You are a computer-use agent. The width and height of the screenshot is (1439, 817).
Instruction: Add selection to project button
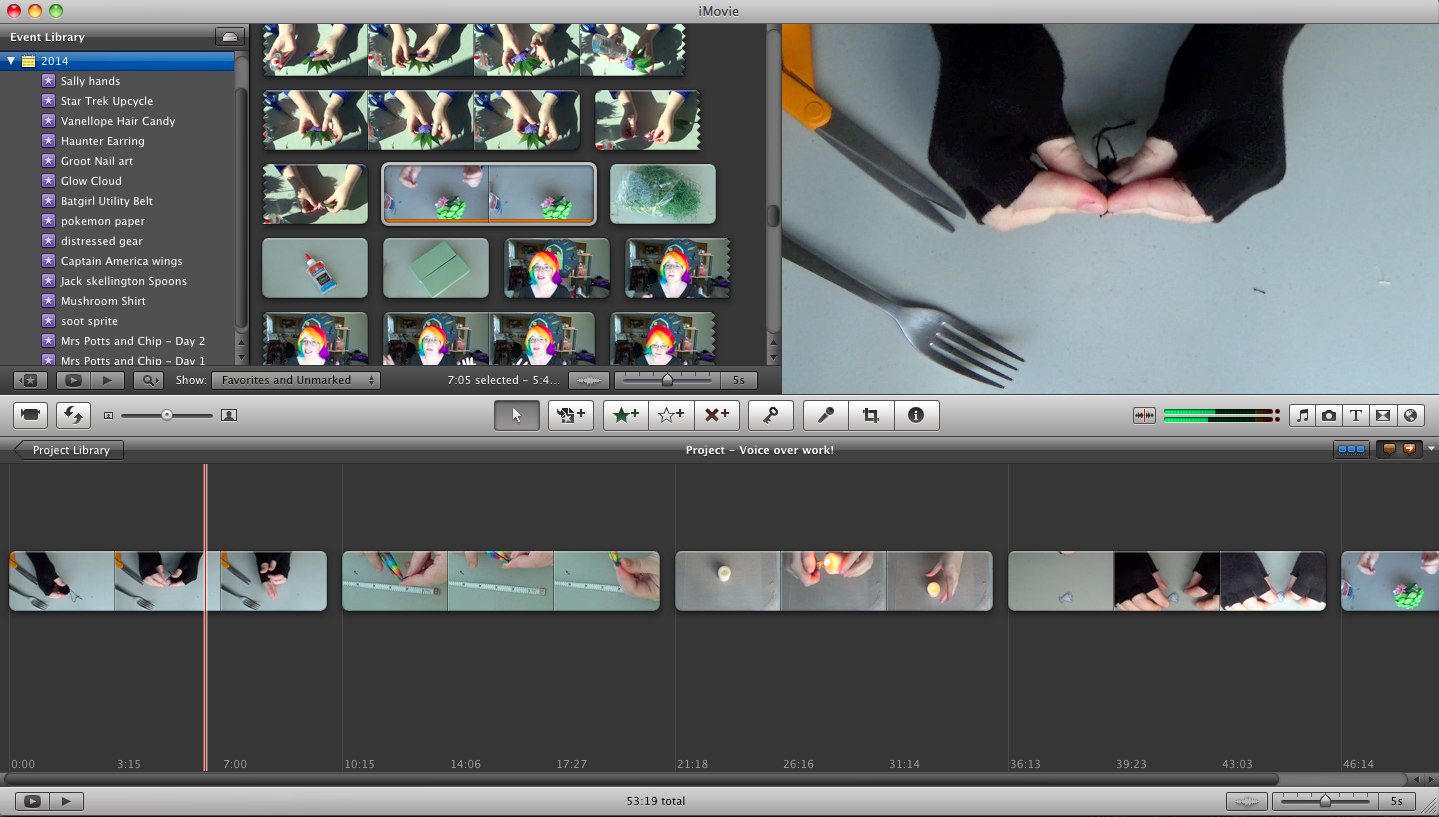[571, 415]
